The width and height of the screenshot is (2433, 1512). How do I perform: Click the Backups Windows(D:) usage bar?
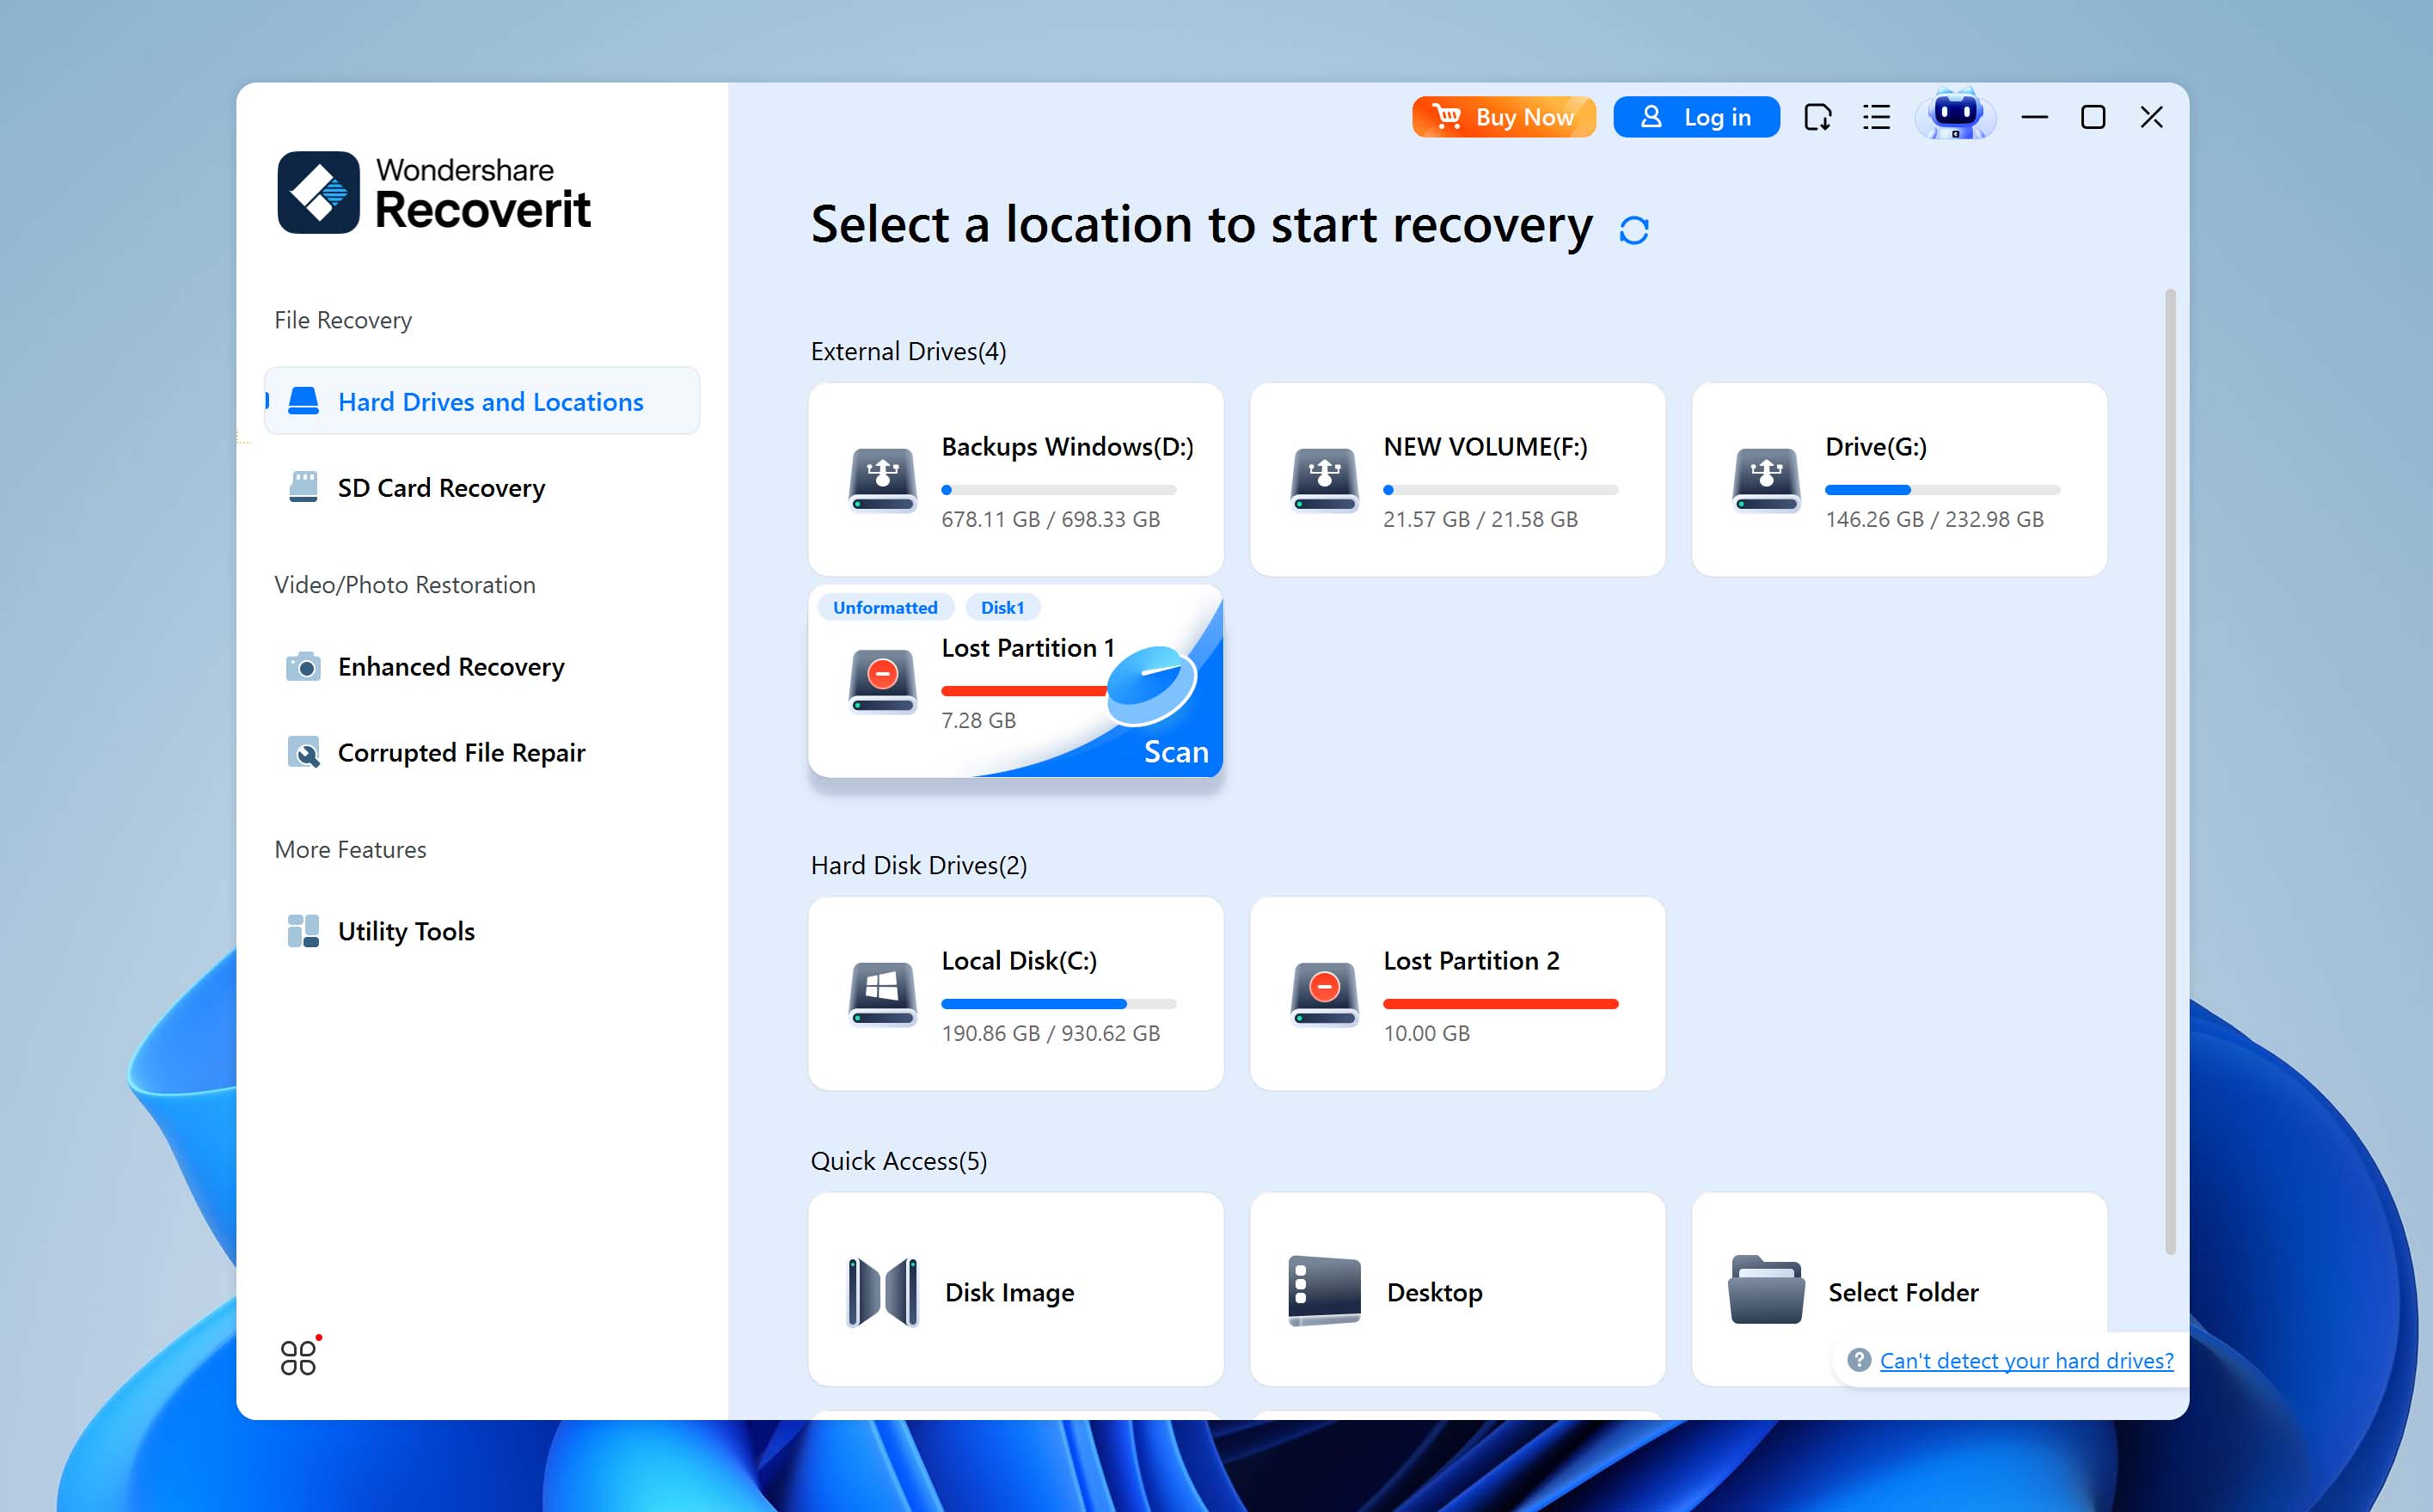(1058, 490)
